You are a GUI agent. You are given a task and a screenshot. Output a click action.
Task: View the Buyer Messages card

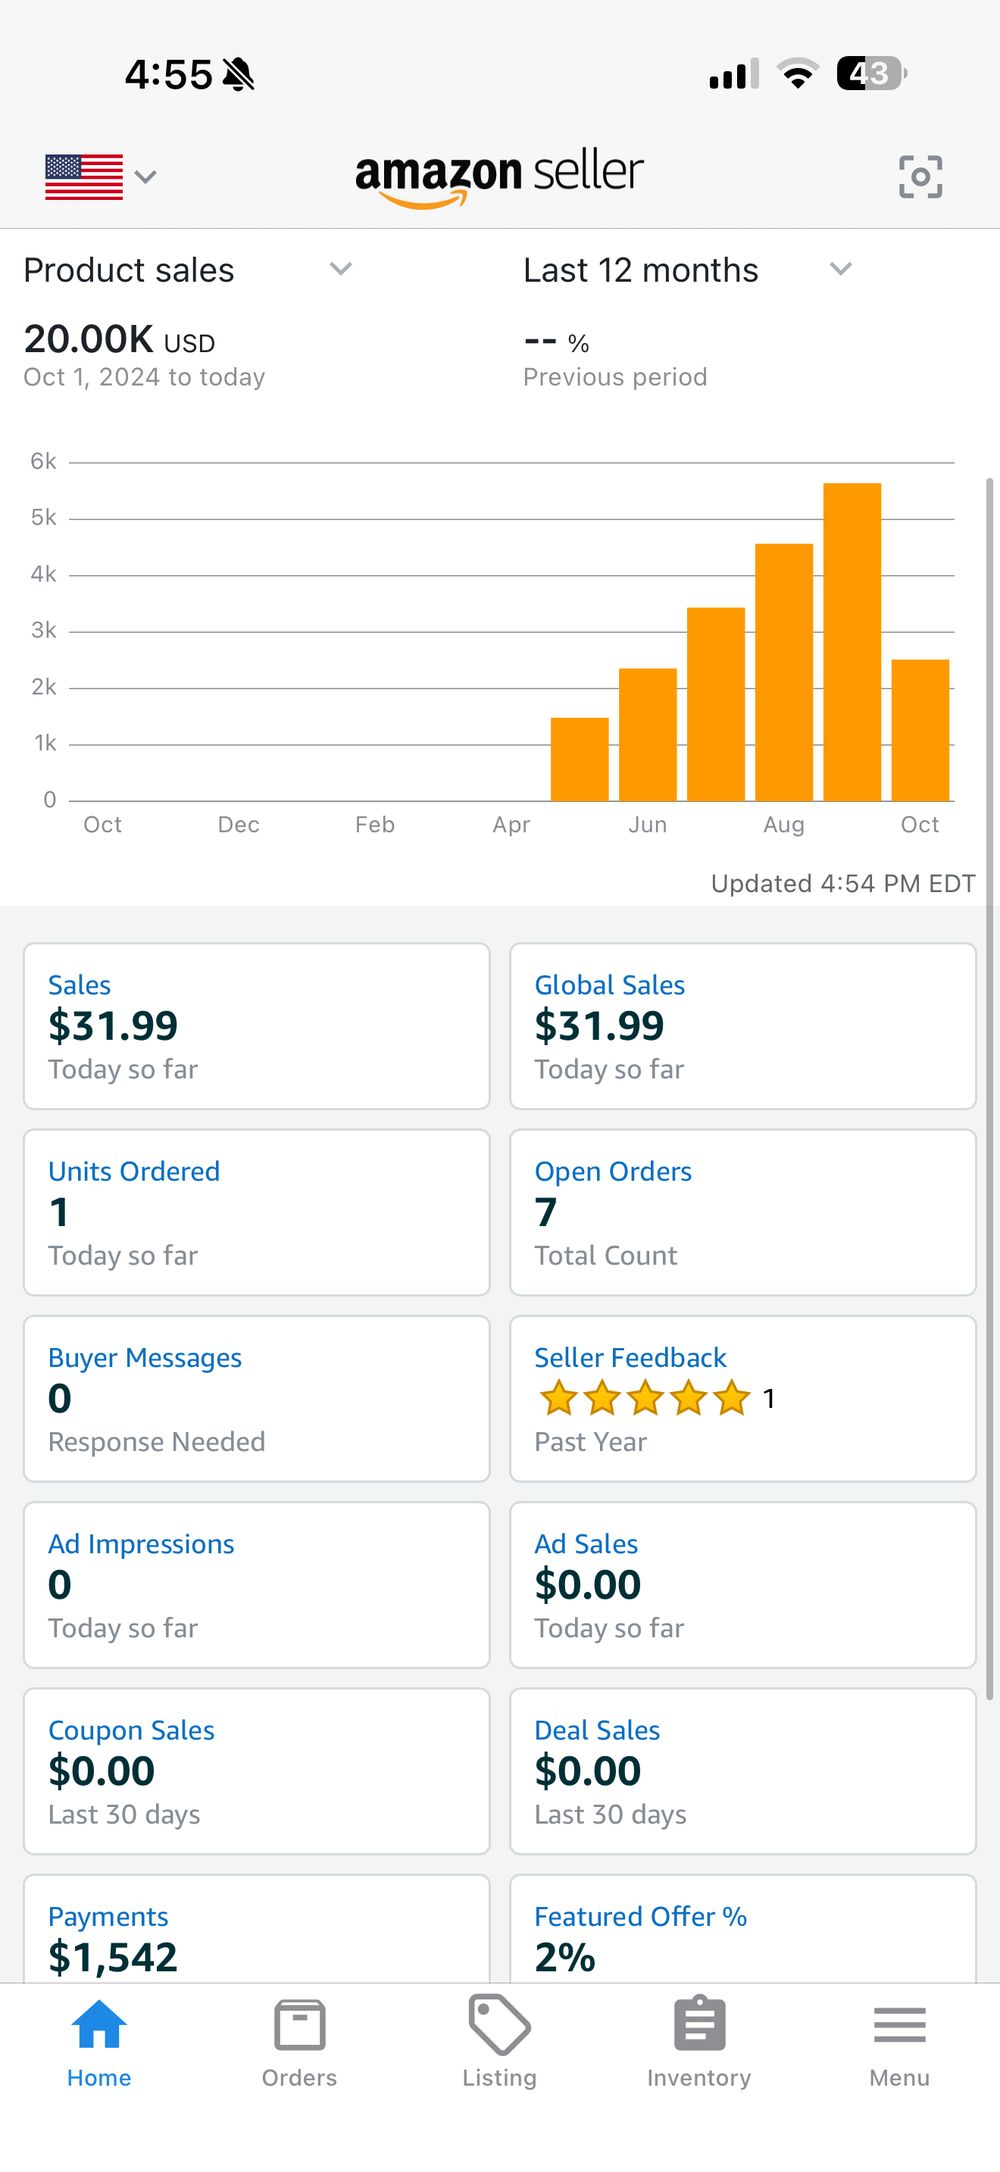pos(256,1398)
